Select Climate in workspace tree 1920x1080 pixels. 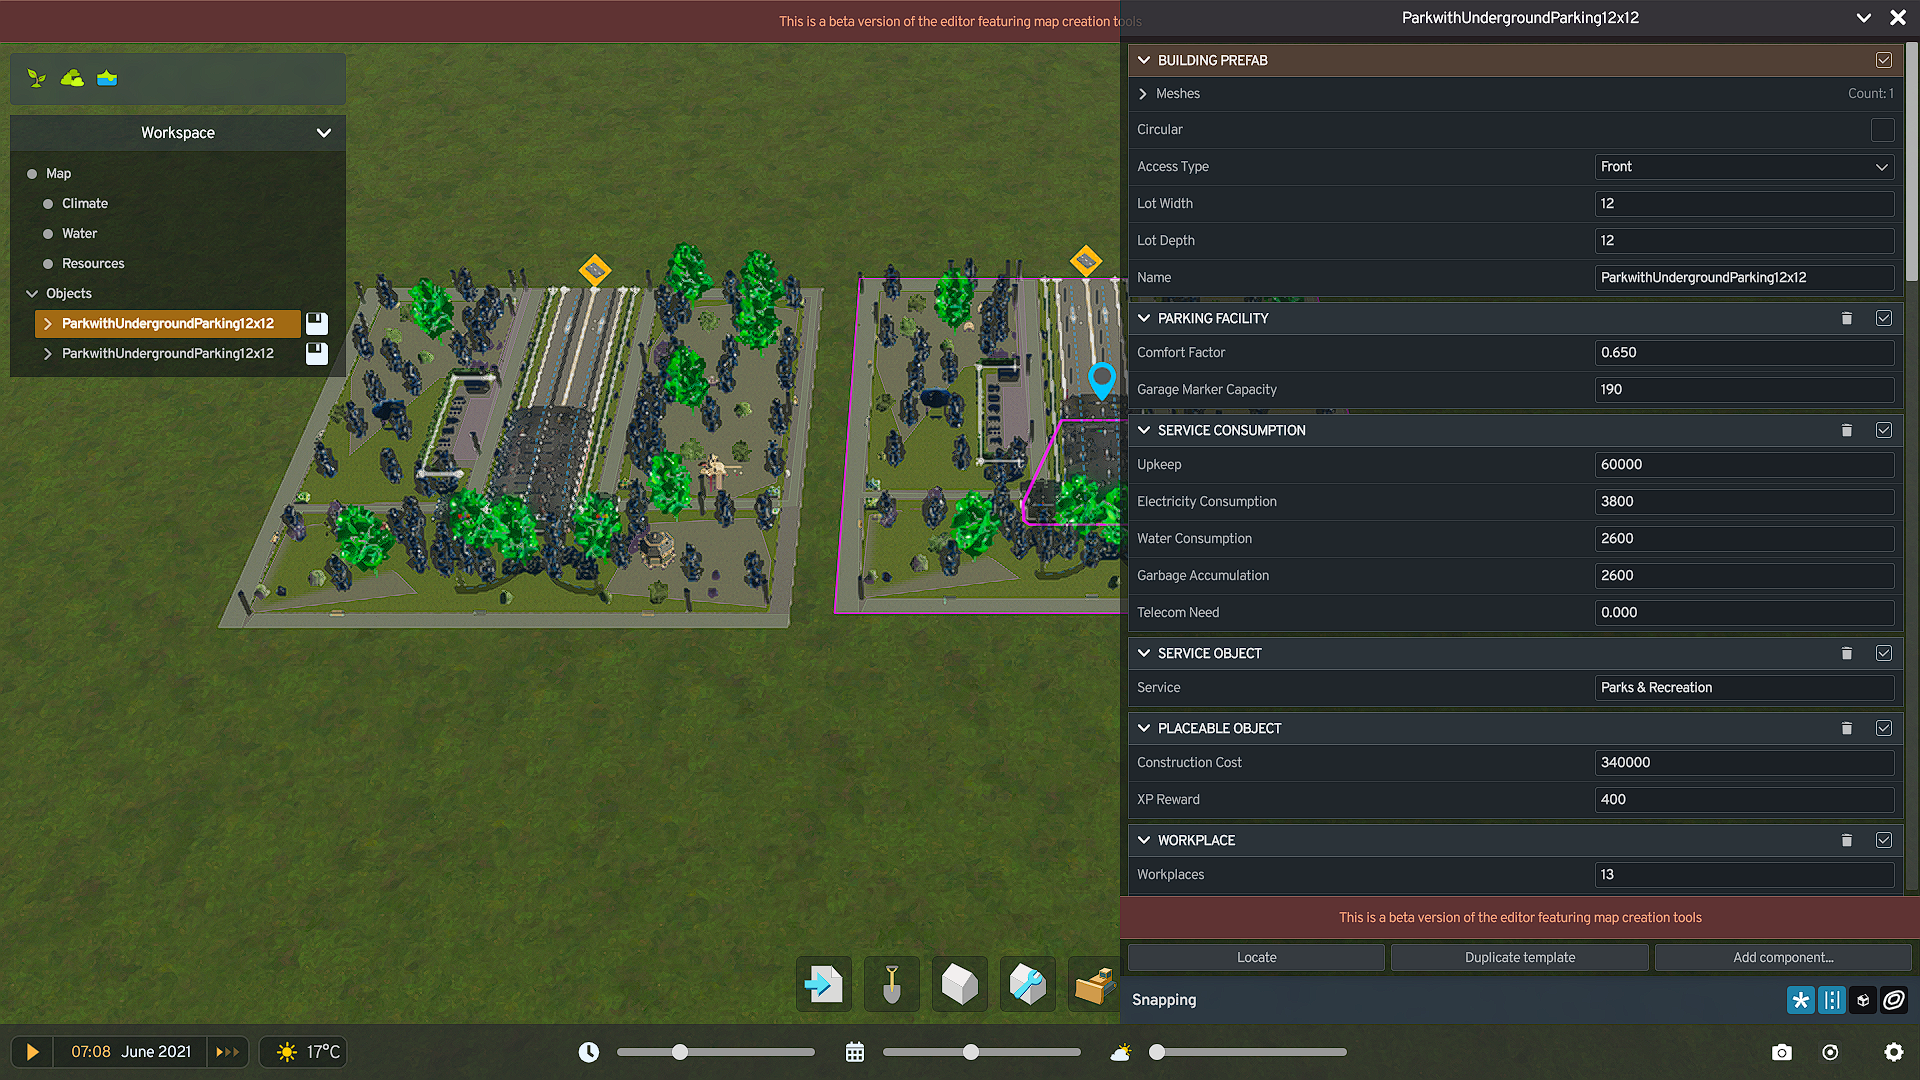[85, 203]
